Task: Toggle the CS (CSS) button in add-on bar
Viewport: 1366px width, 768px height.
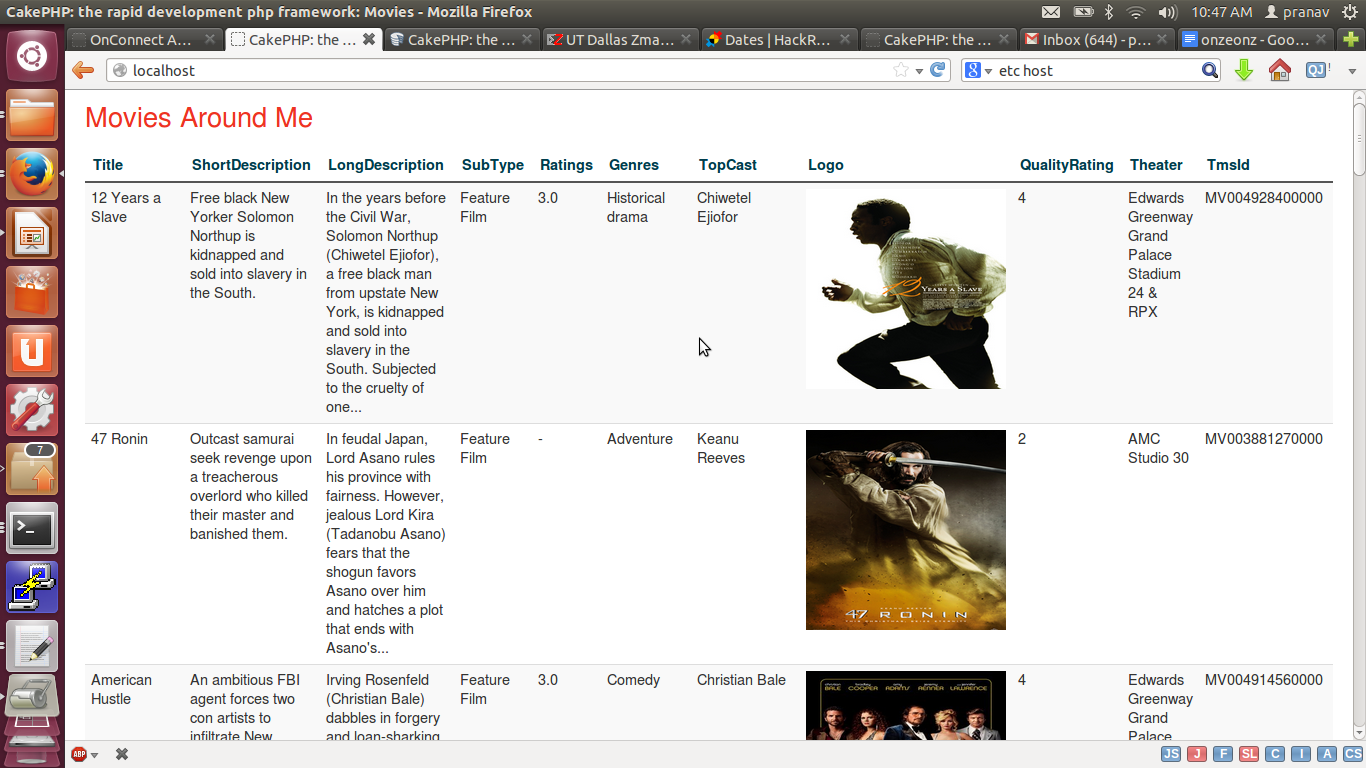Action: click(x=1353, y=754)
